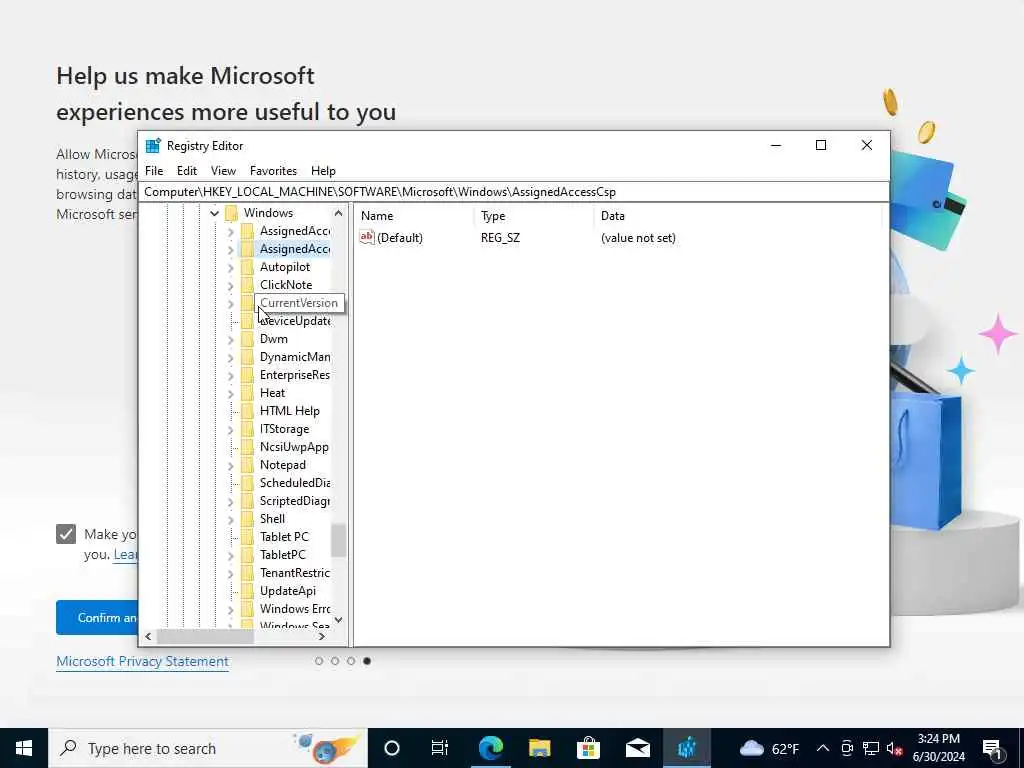The image size is (1024, 768).
Task: Click the ClickNote folder icon
Action: (x=247, y=285)
